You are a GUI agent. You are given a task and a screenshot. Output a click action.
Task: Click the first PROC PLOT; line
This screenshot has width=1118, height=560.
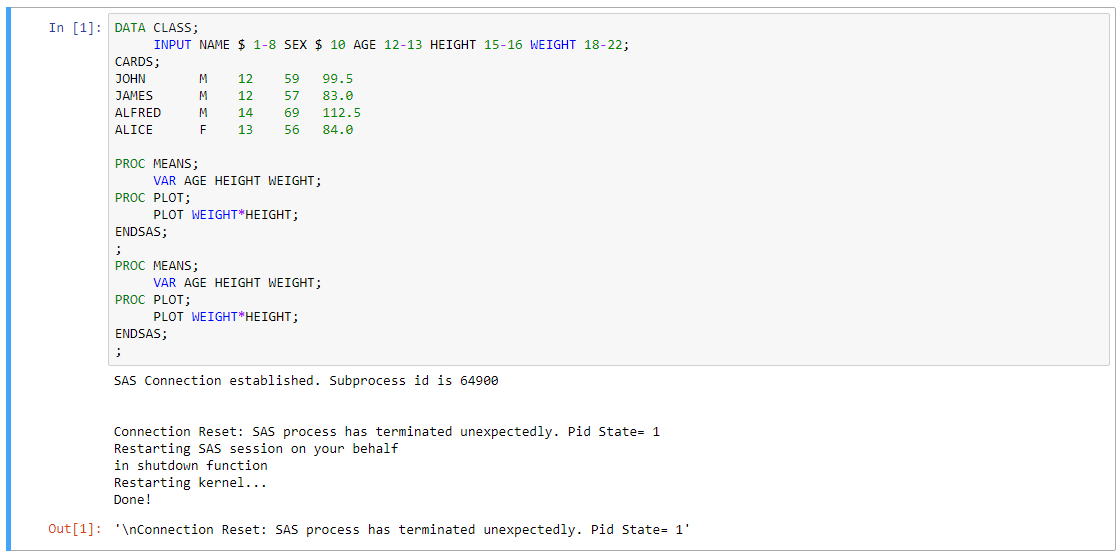point(153,198)
